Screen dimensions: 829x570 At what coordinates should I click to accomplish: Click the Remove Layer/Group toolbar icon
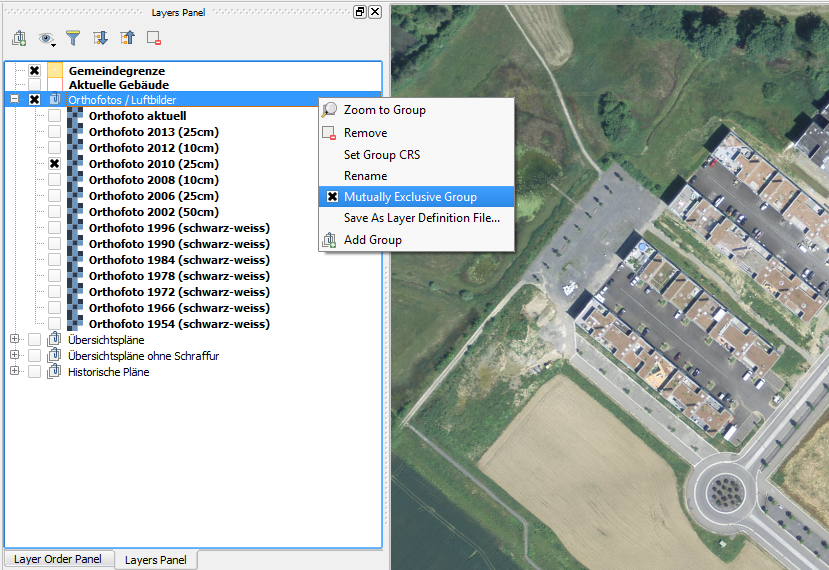pos(154,38)
